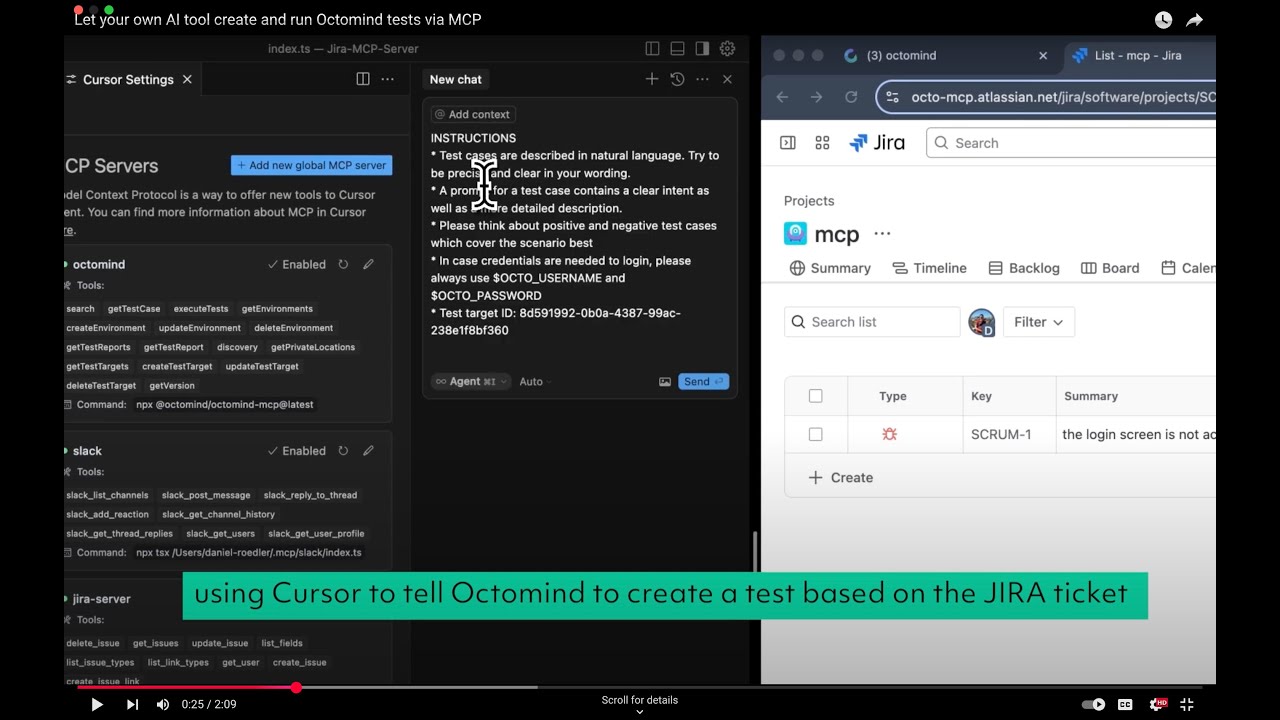
Task: Open the Backlog tab in Jira
Action: (x=1024, y=268)
